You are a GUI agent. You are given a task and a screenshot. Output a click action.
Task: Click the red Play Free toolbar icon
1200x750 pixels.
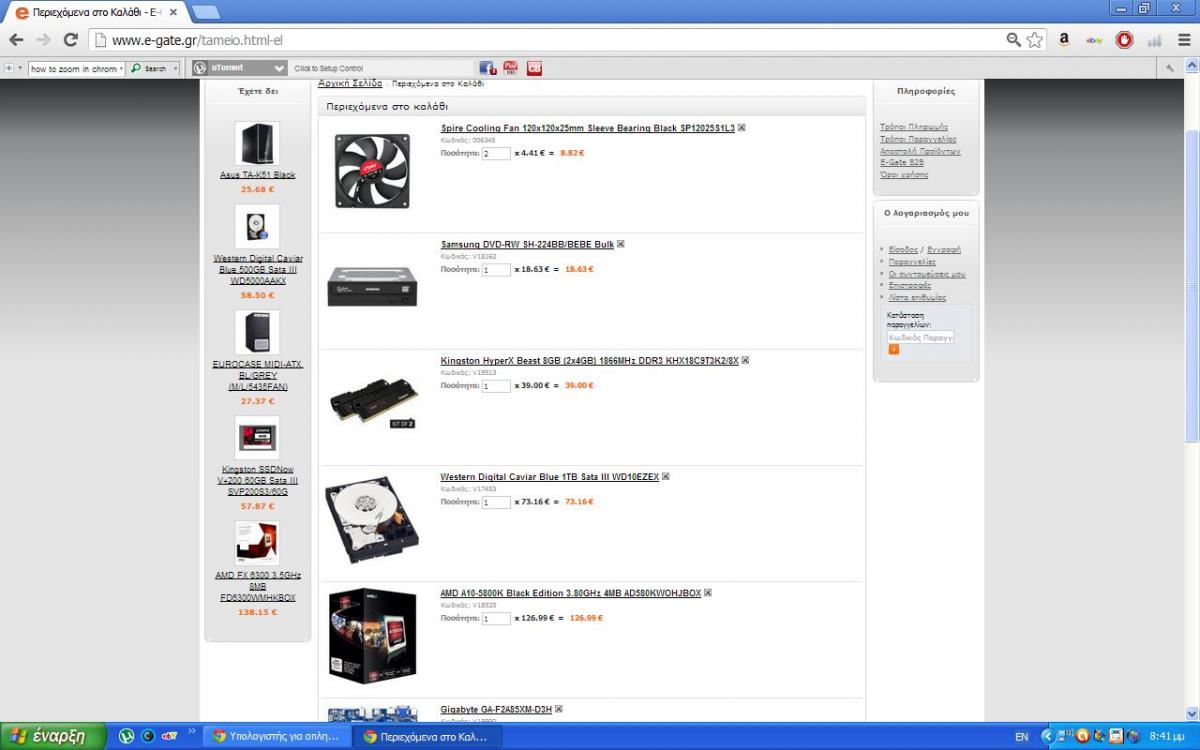point(510,68)
